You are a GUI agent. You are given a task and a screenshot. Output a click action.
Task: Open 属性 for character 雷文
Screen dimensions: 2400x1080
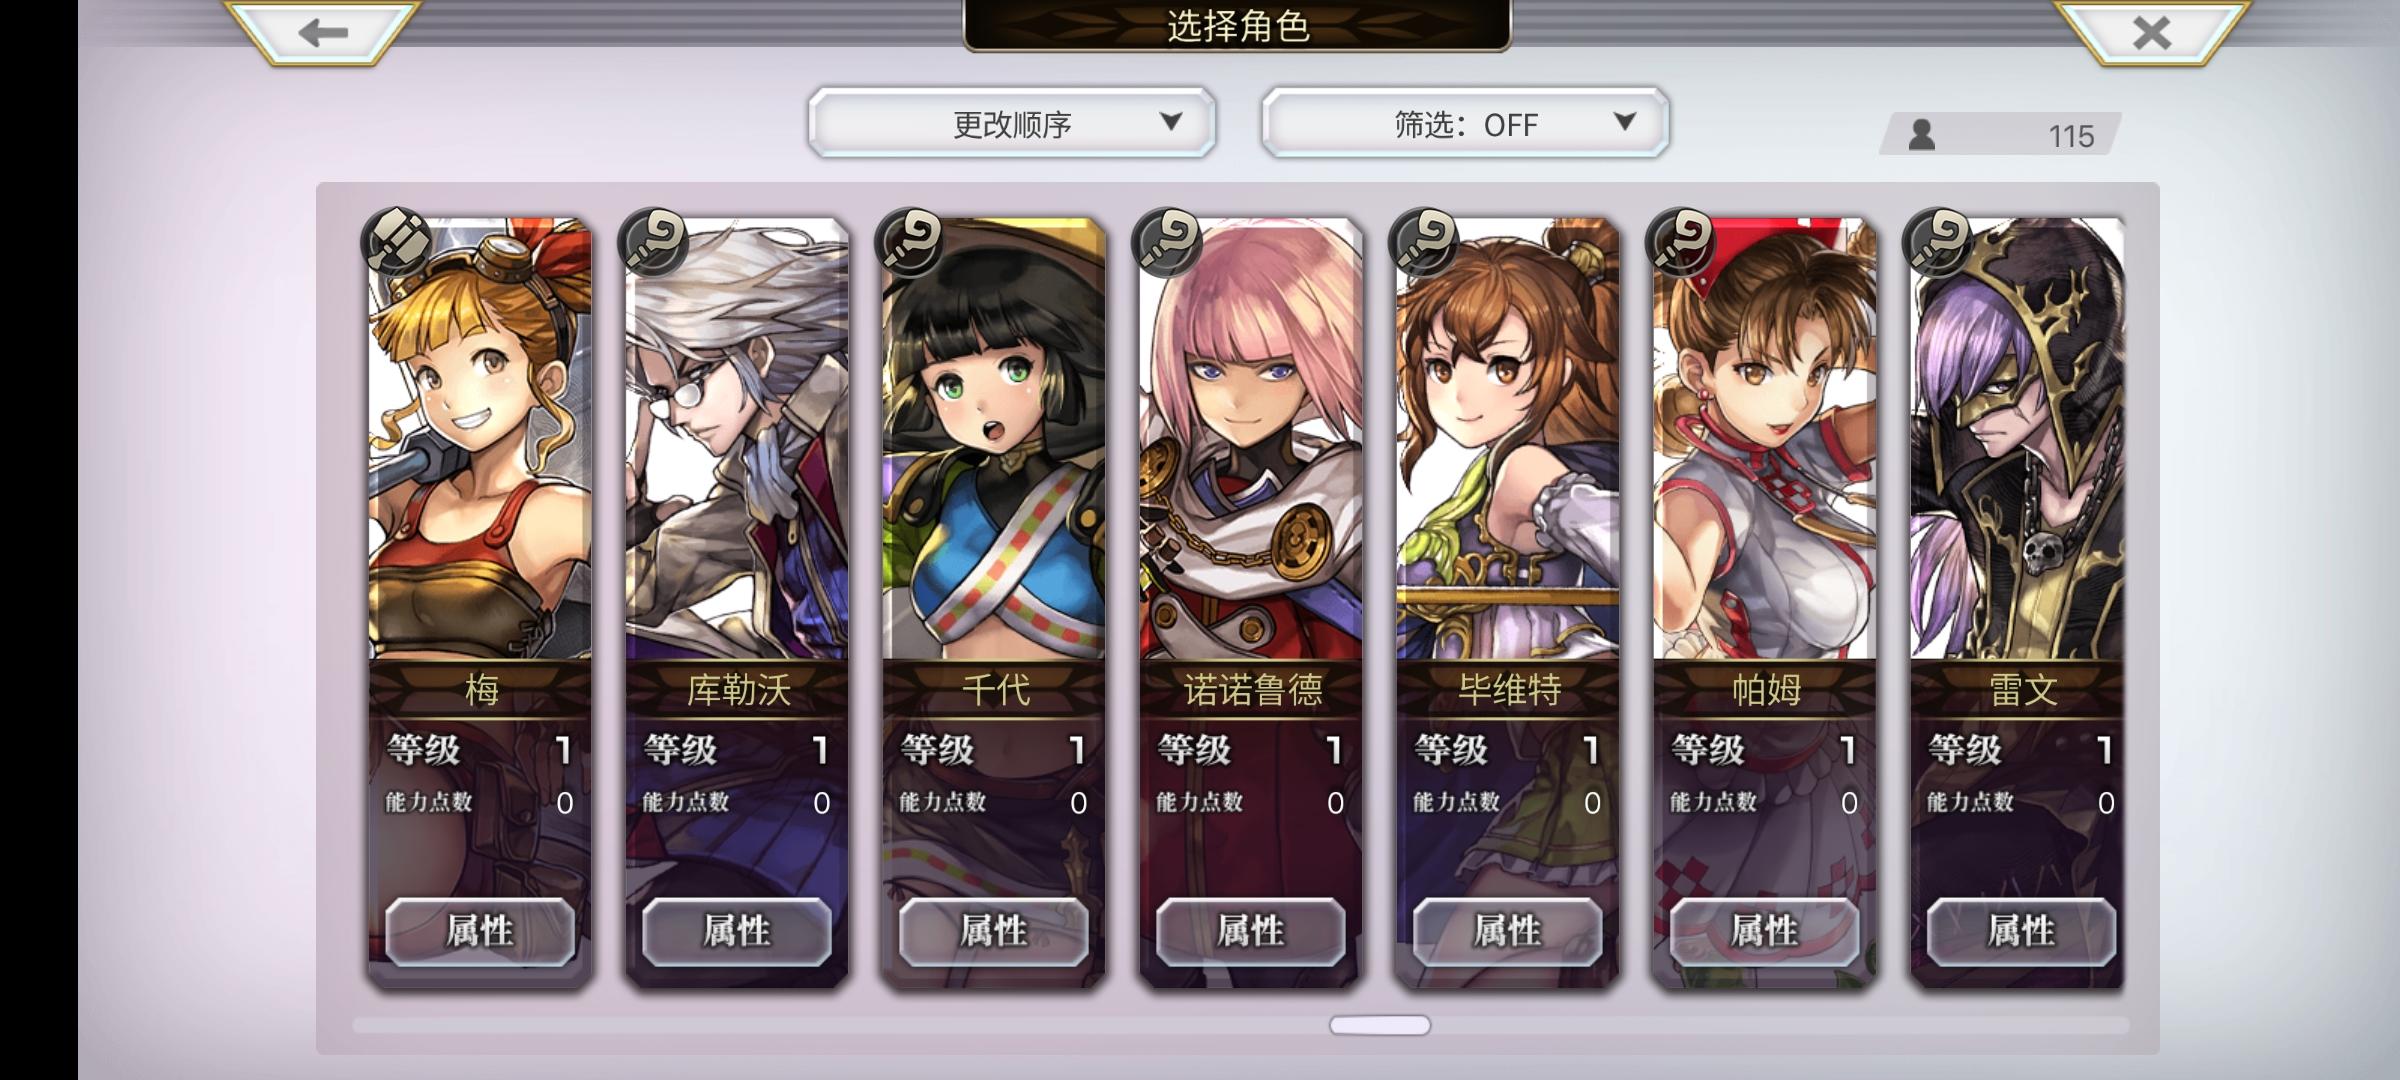(2021, 931)
